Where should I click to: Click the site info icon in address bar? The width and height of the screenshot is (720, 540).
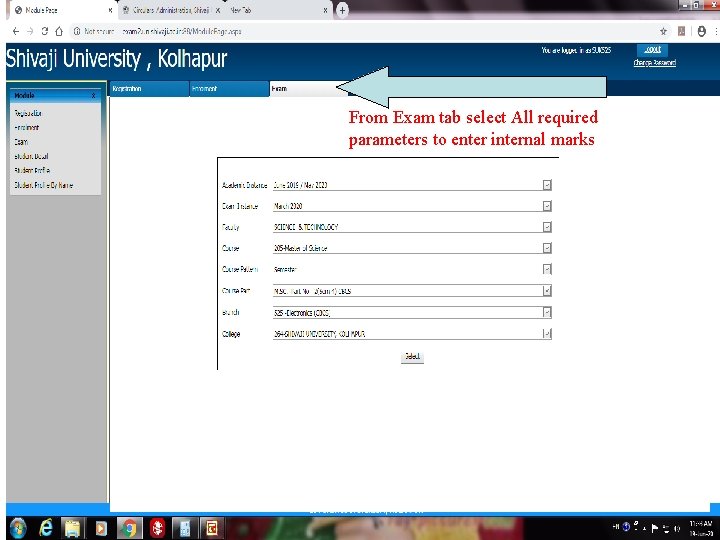(77, 31)
